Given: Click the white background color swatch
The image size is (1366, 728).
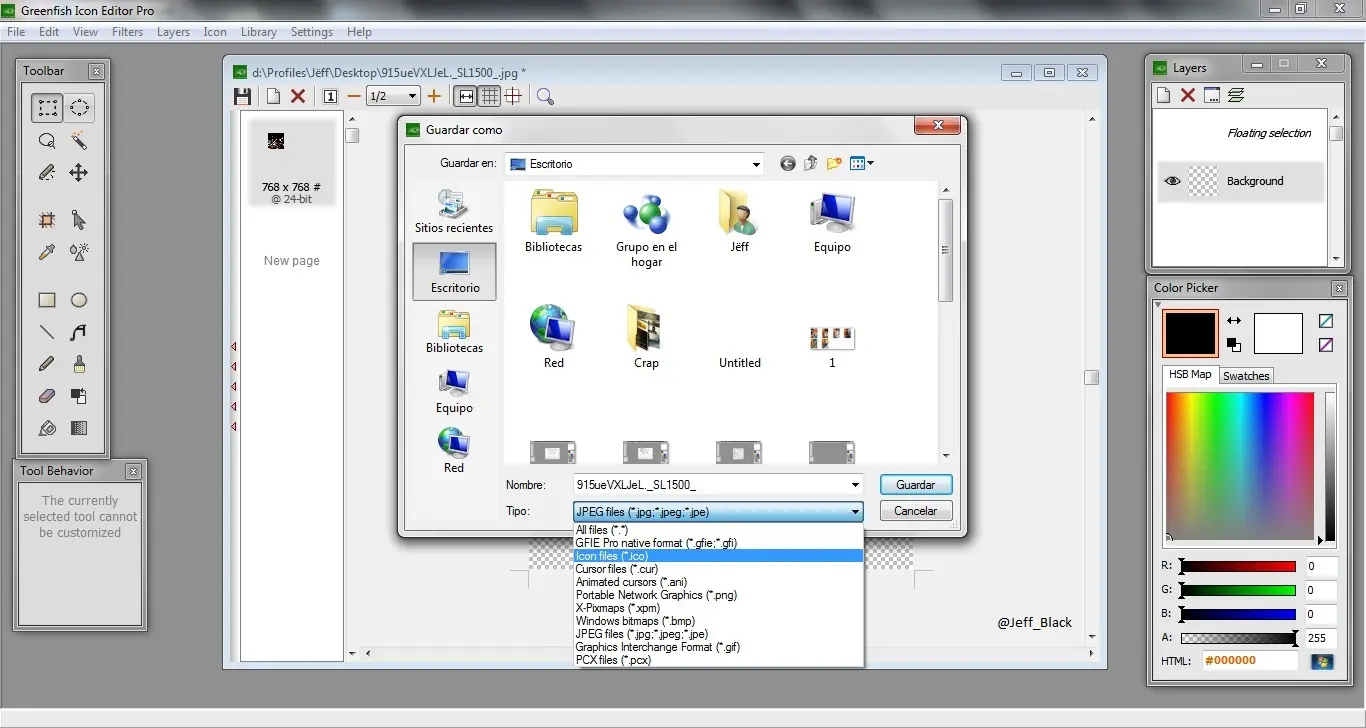Looking at the screenshot, I should 1279,333.
